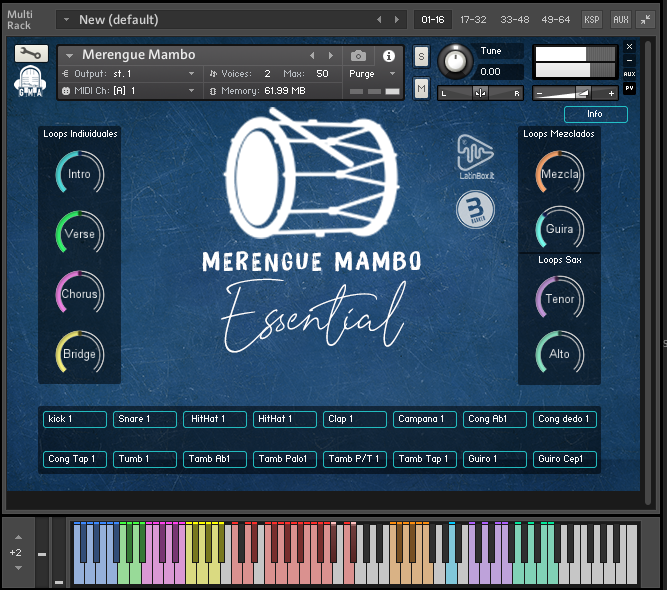Click the Mezcla loop knob
Viewport: 667px width, 590px height.
(x=560, y=174)
